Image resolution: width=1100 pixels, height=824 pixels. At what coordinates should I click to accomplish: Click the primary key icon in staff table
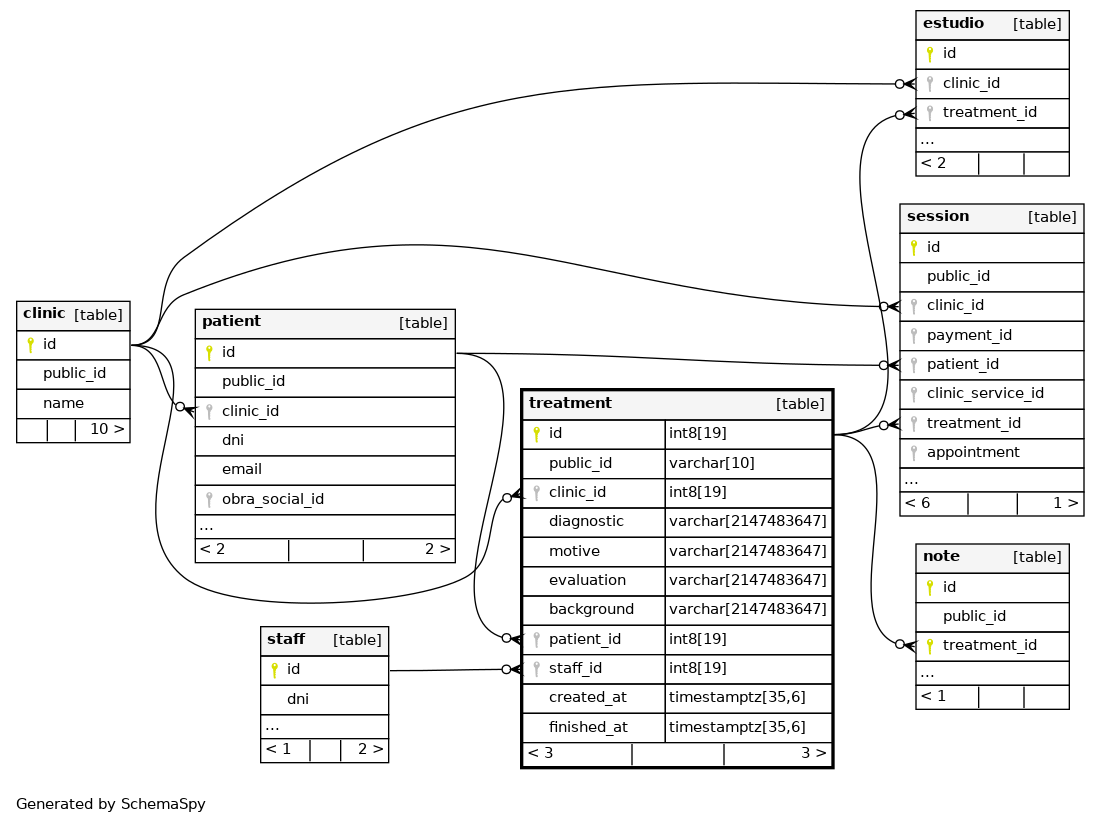coord(274,670)
